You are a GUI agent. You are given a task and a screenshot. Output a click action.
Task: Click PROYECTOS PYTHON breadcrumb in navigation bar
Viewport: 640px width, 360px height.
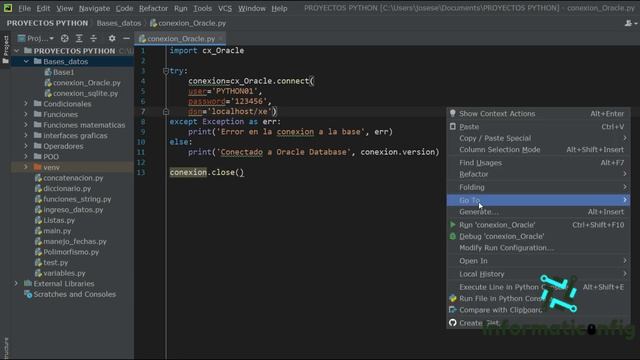(47, 23)
